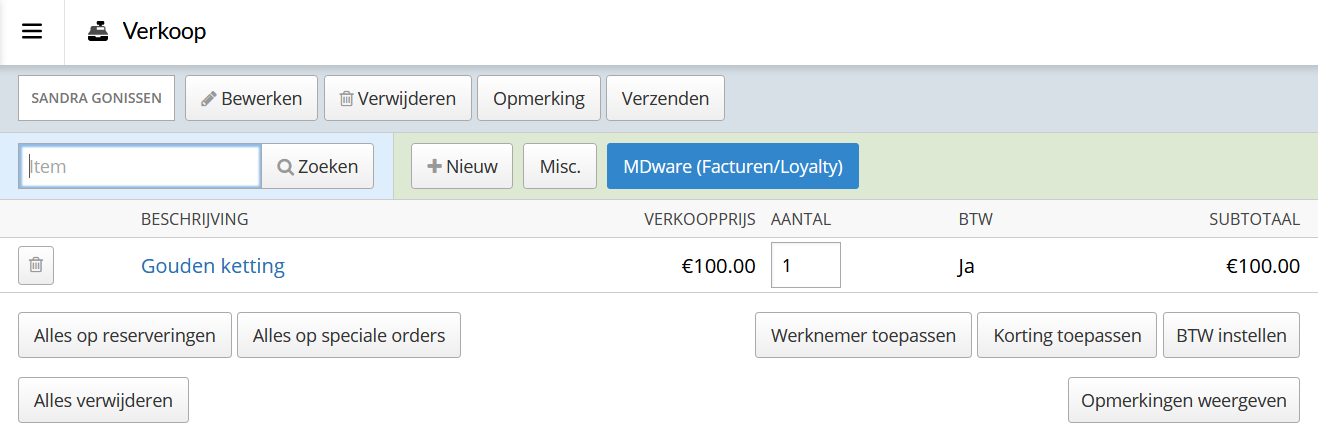Select Alles op speciale orders
The width and height of the screenshot is (1318, 440).
click(x=349, y=335)
